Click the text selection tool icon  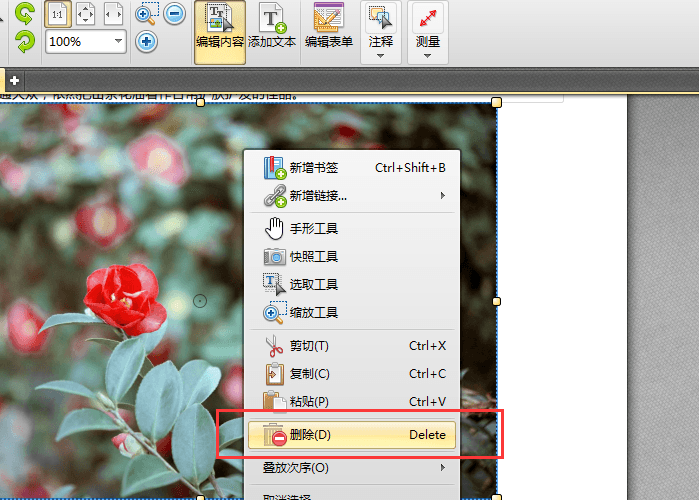[x=275, y=285]
